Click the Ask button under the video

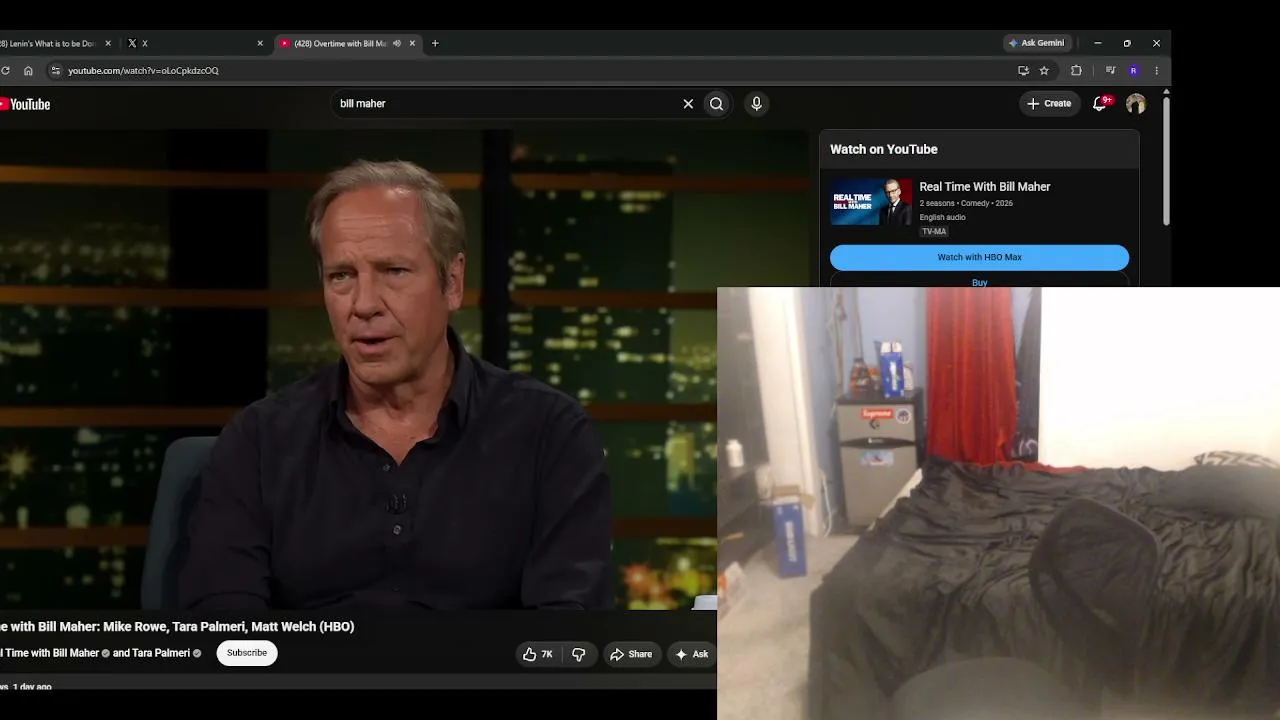(x=692, y=654)
